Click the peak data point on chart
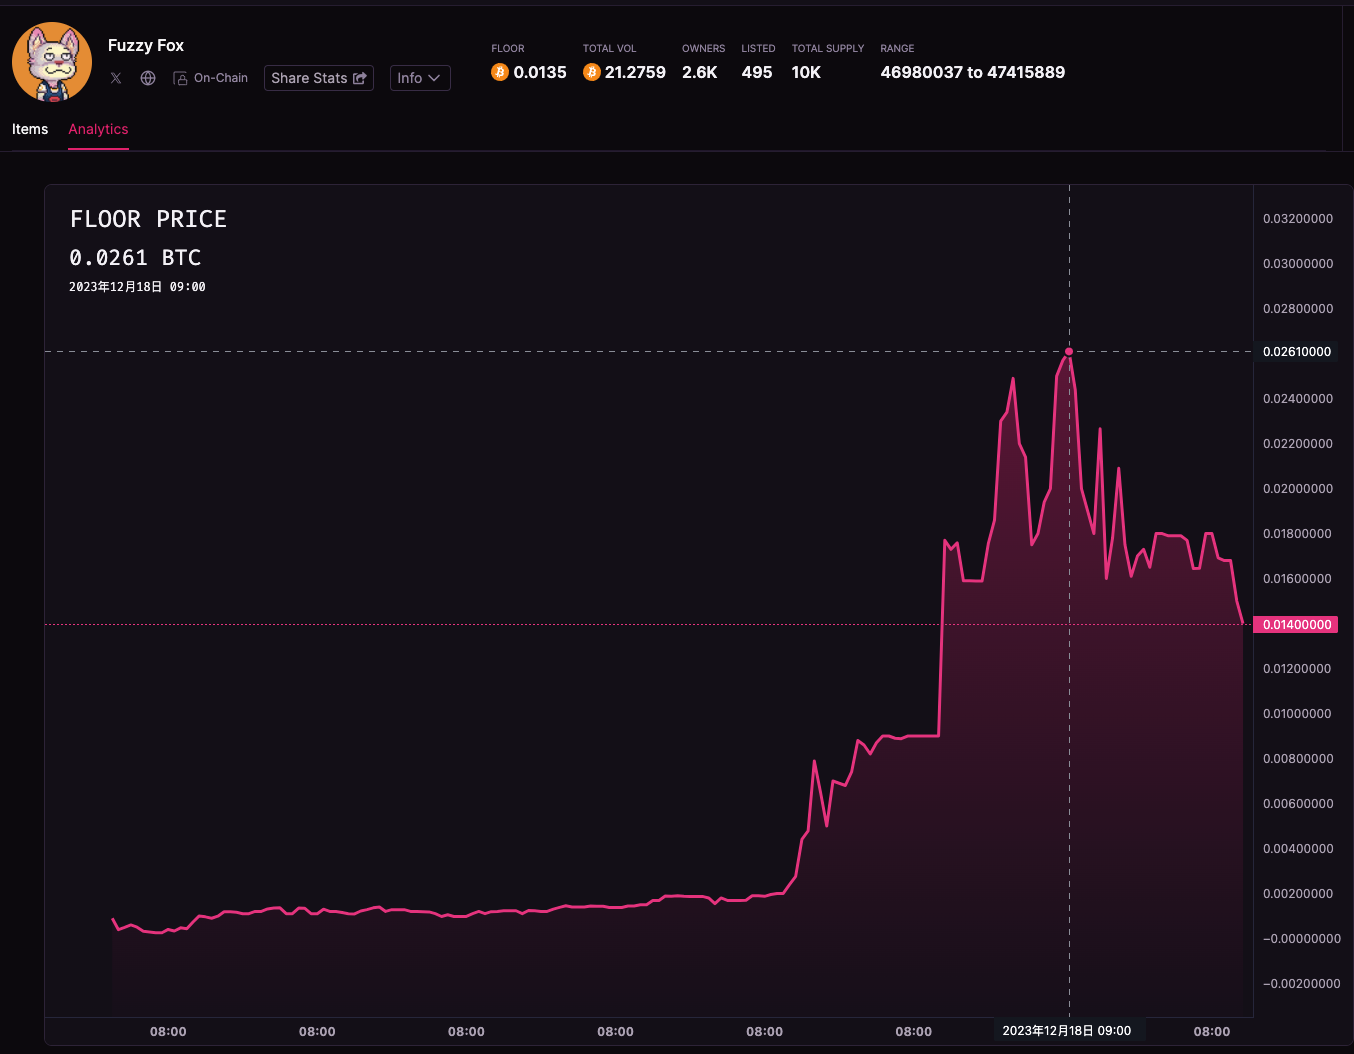The height and width of the screenshot is (1054, 1354). tap(1069, 351)
